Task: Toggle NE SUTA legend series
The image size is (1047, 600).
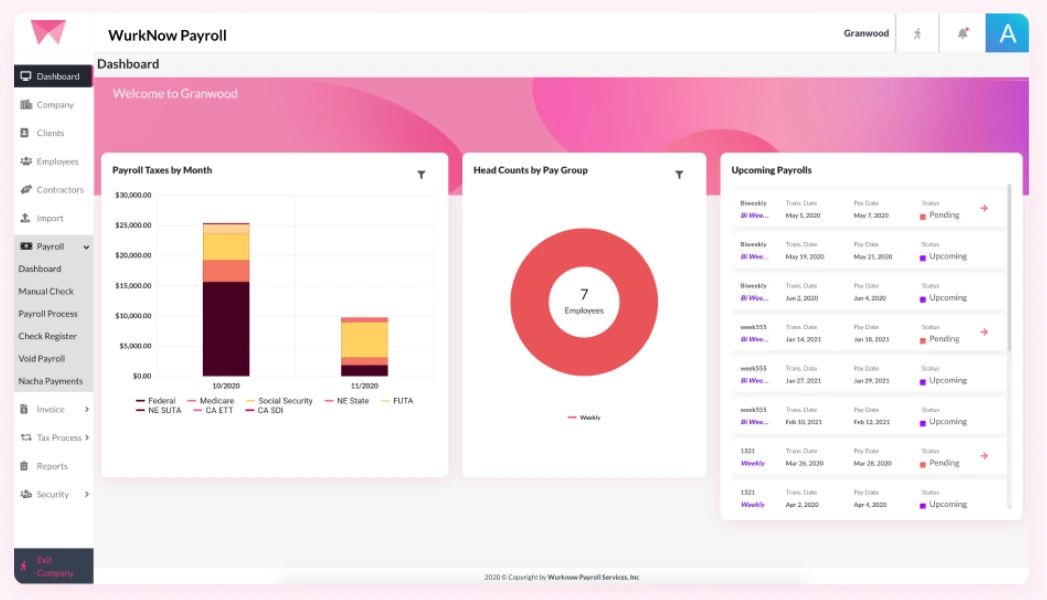Action: [x=158, y=410]
